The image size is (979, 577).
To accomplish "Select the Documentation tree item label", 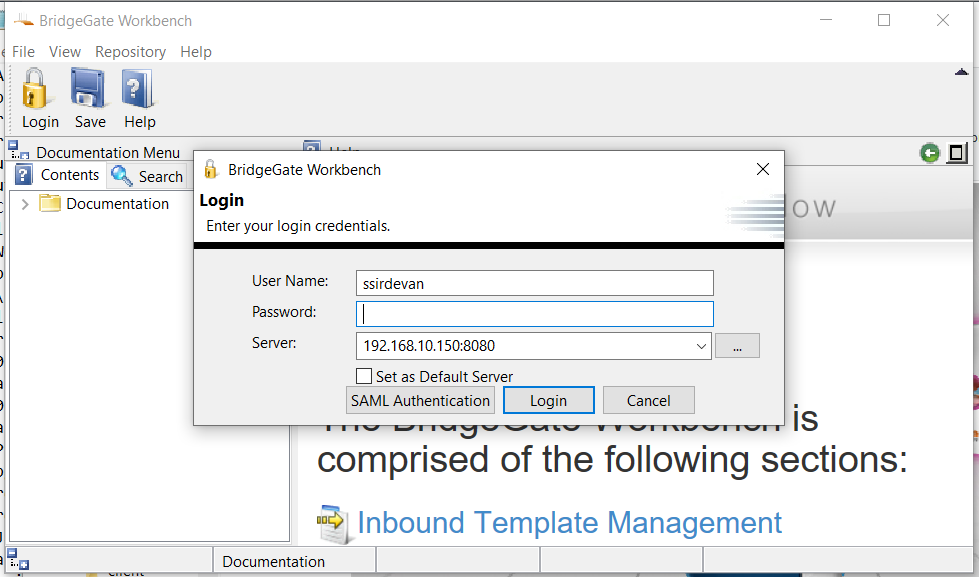I will coord(117,204).
